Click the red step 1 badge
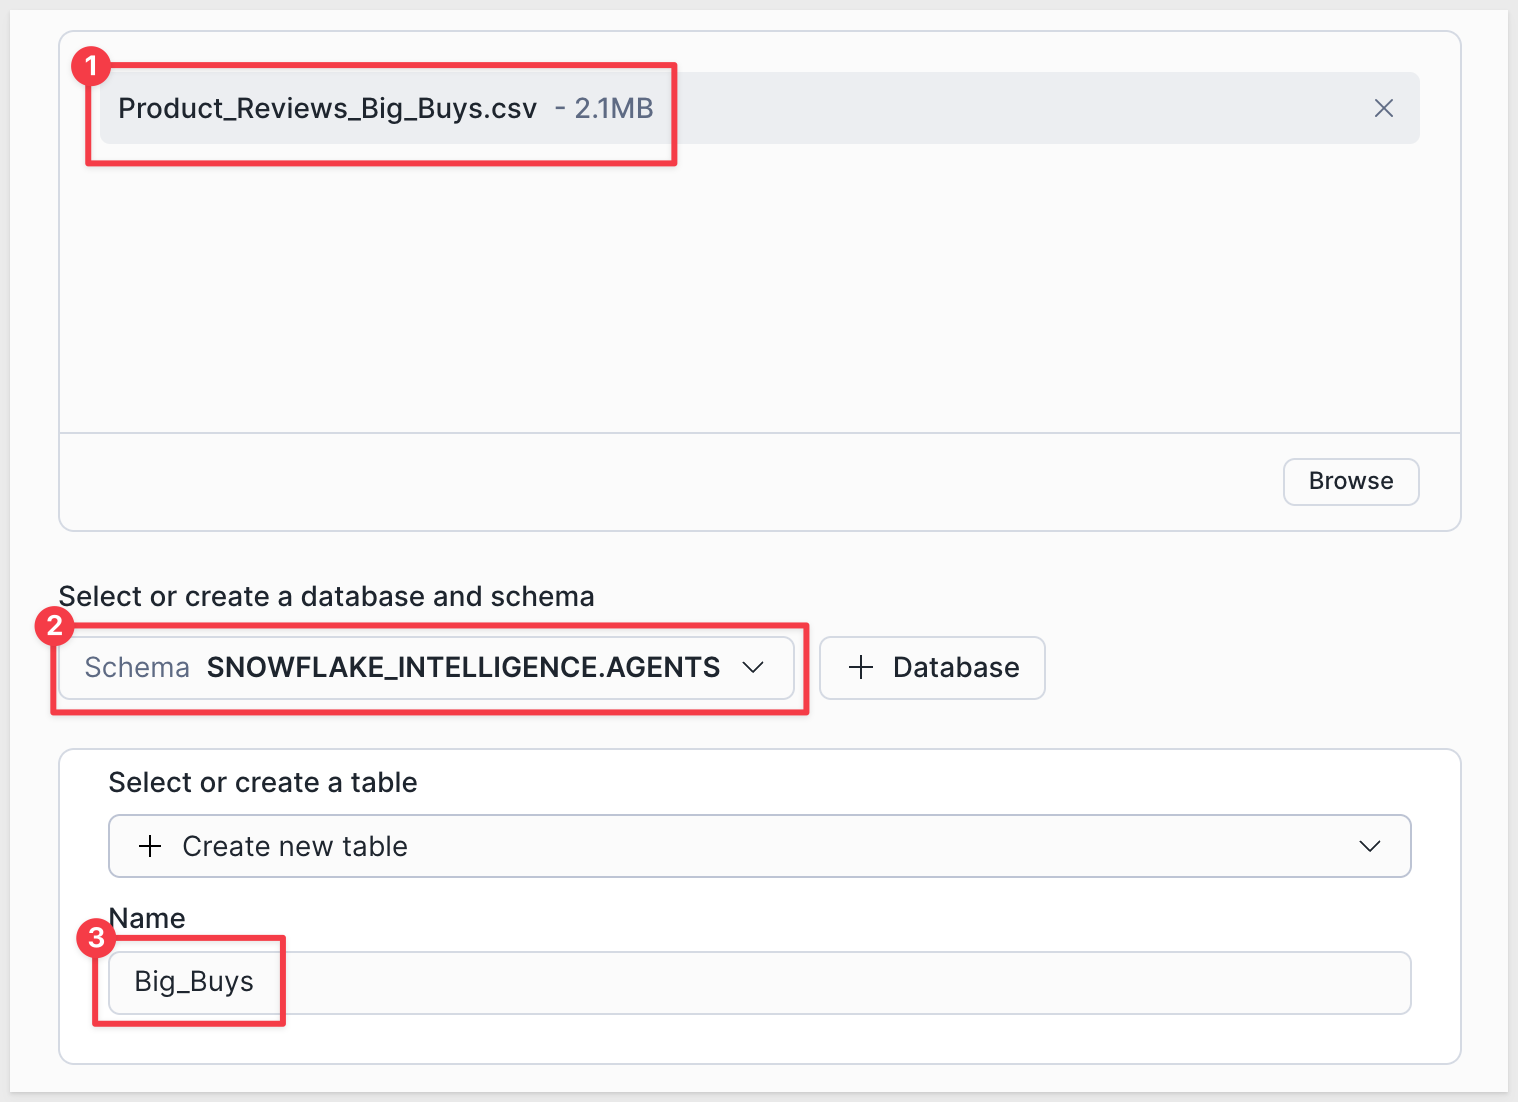This screenshot has width=1518, height=1102. tap(91, 66)
